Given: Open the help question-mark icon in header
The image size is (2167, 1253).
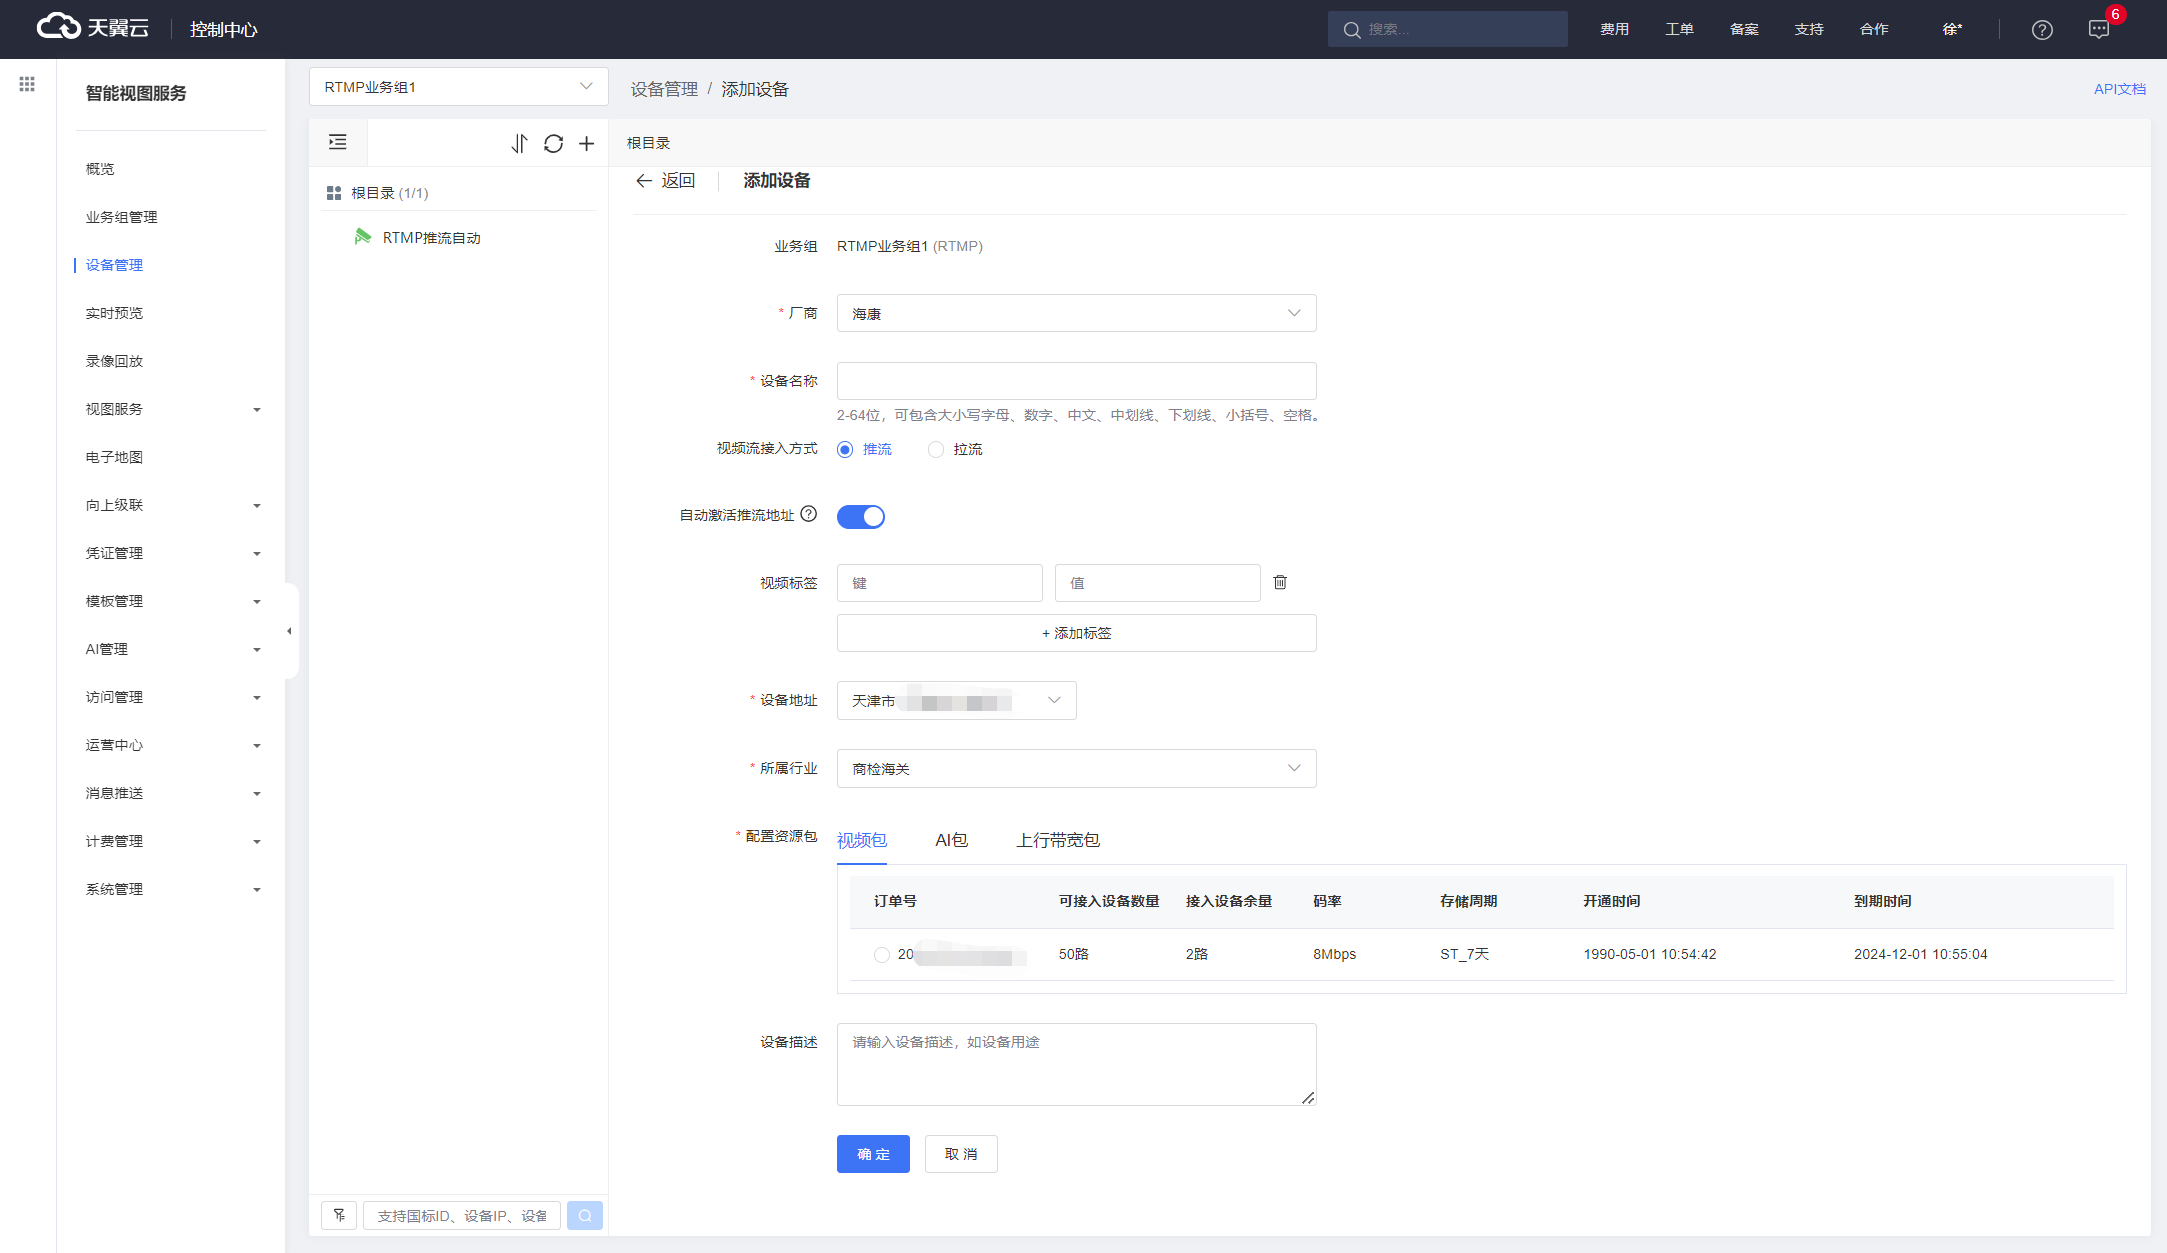Looking at the screenshot, I should point(2042,30).
